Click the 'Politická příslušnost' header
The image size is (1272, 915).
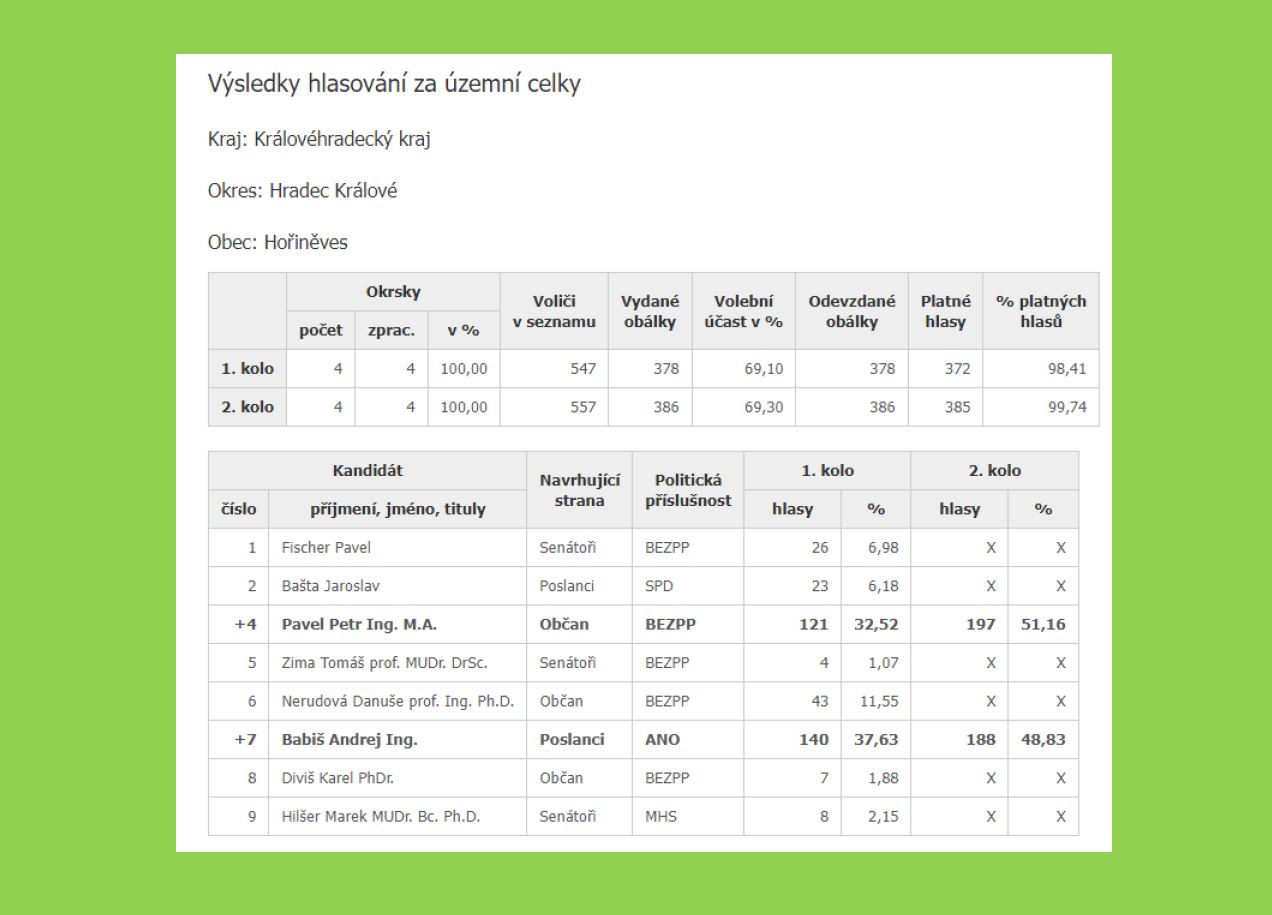pyautogui.click(x=688, y=490)
